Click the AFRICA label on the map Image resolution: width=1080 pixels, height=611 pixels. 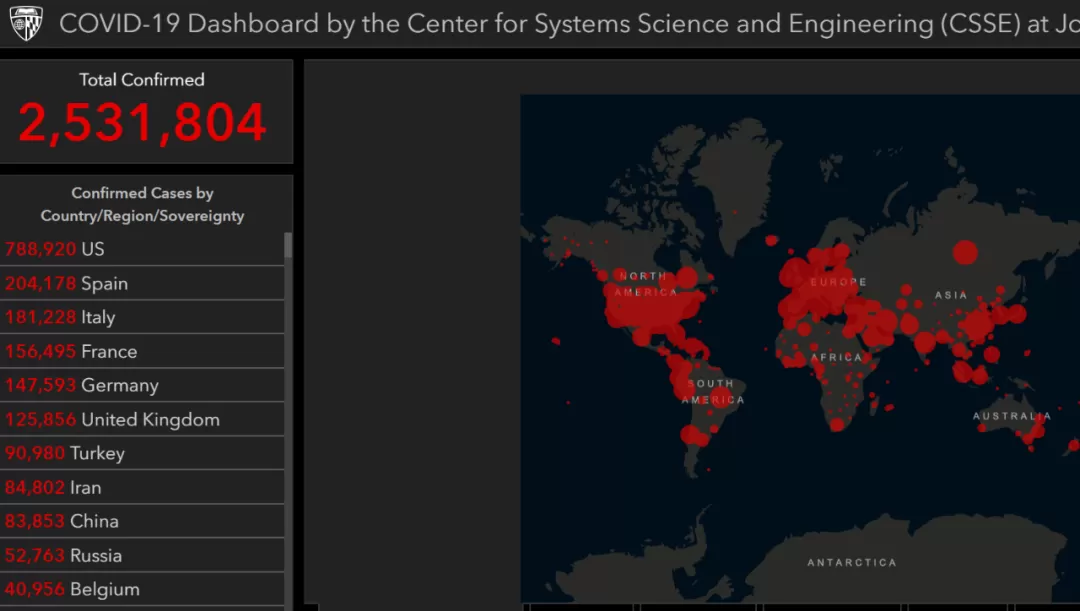(836, 357)
